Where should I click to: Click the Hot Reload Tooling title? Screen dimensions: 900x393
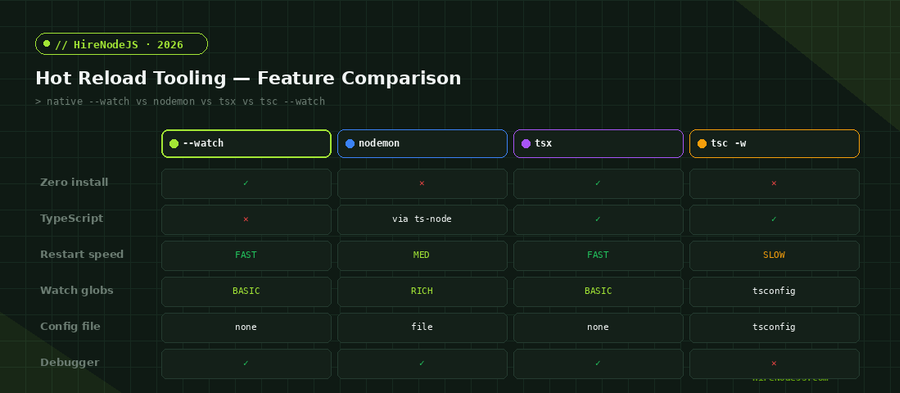[x=248, y=78]
